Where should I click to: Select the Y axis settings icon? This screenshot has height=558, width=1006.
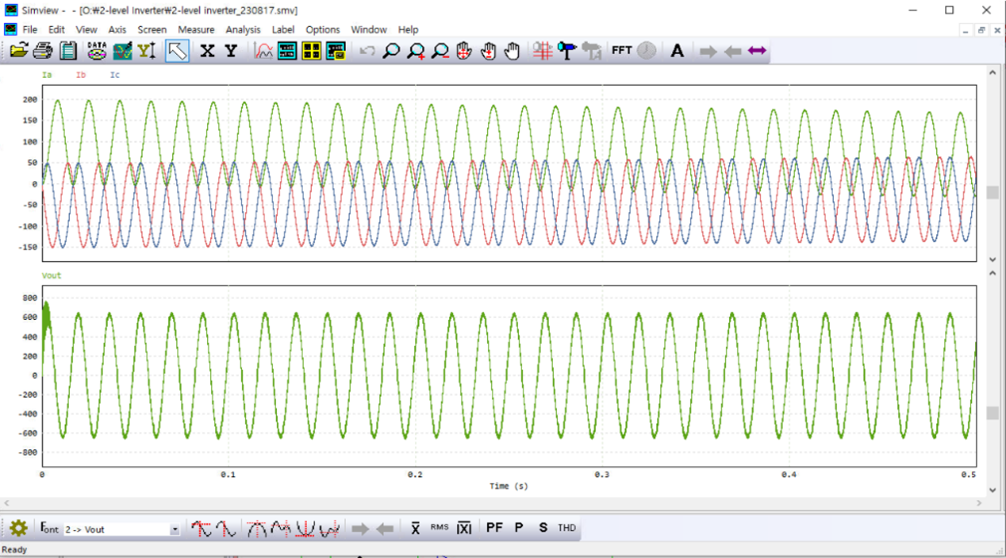pyautogui.click(x=231, y=50)
